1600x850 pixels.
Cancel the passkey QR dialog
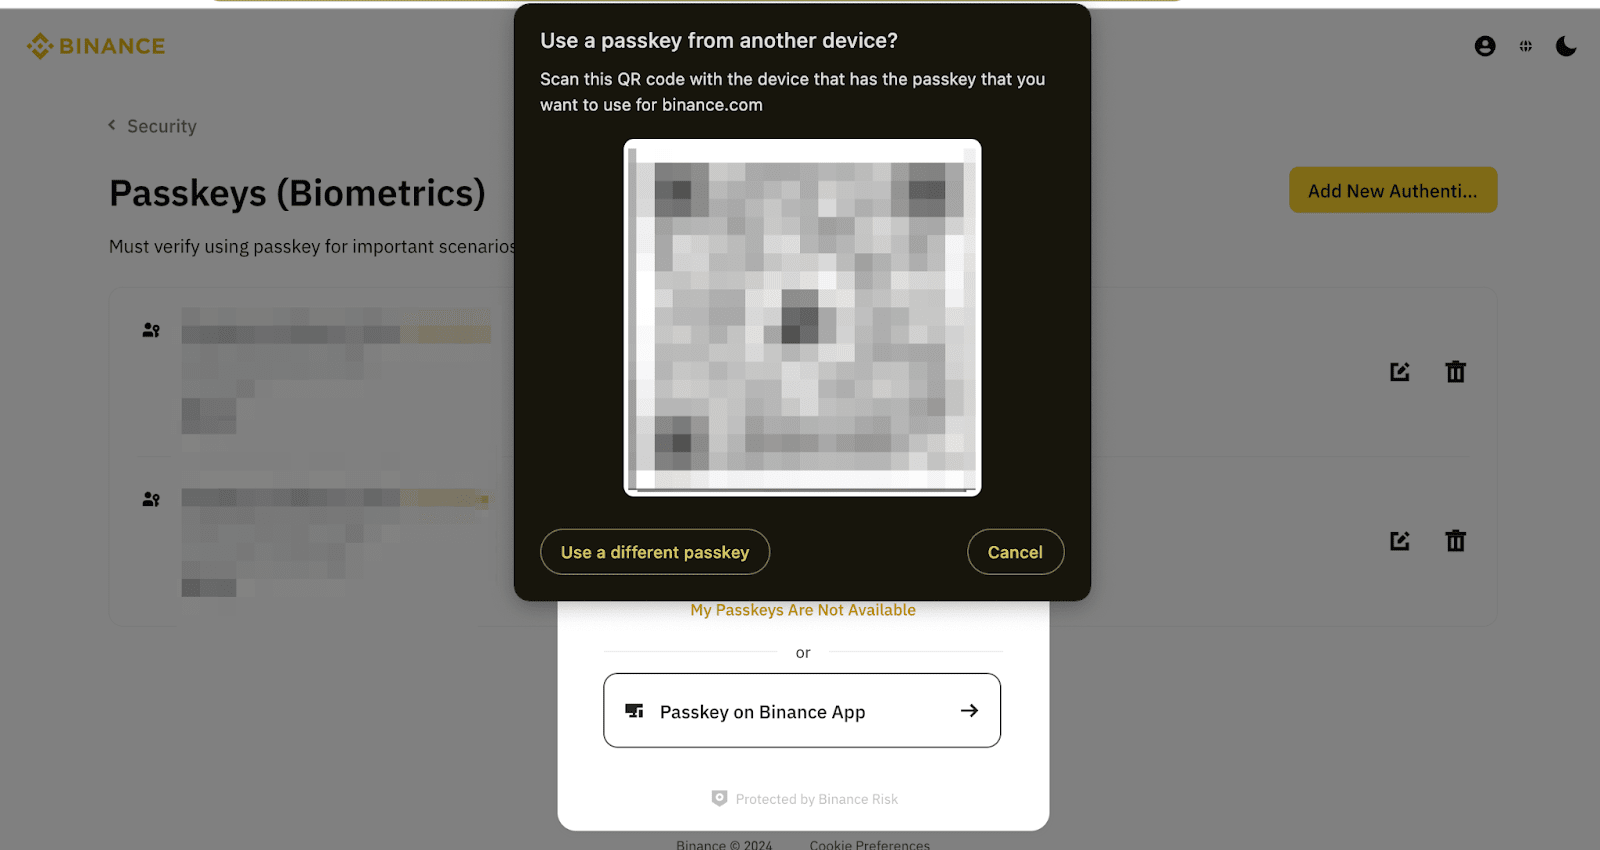[1015, 552]
